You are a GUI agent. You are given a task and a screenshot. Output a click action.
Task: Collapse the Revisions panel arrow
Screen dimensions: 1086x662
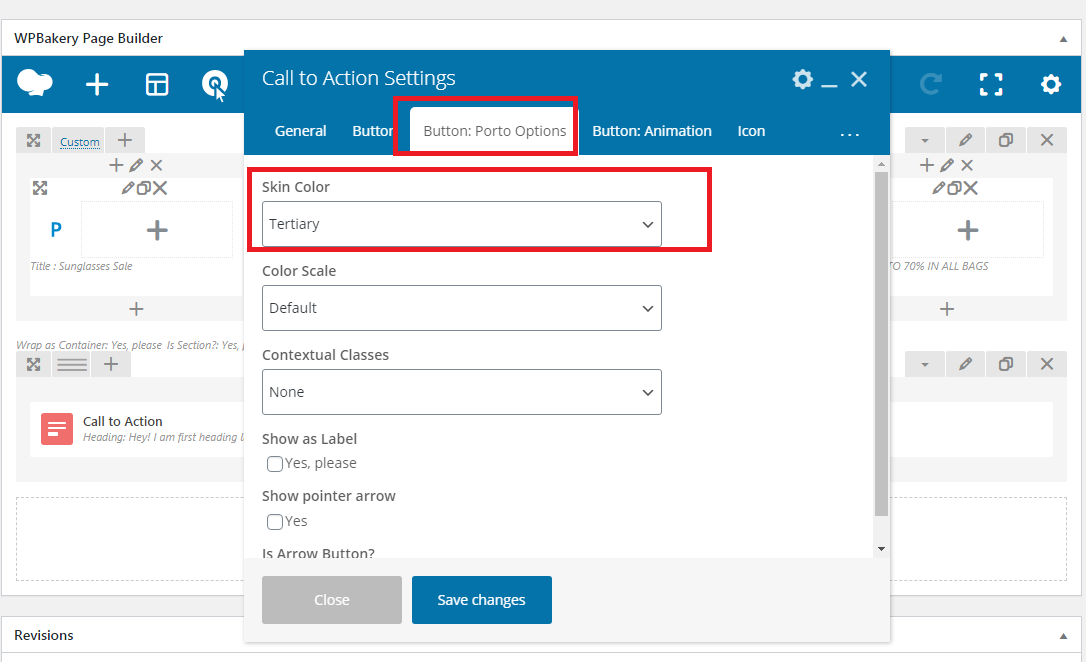1063,635
